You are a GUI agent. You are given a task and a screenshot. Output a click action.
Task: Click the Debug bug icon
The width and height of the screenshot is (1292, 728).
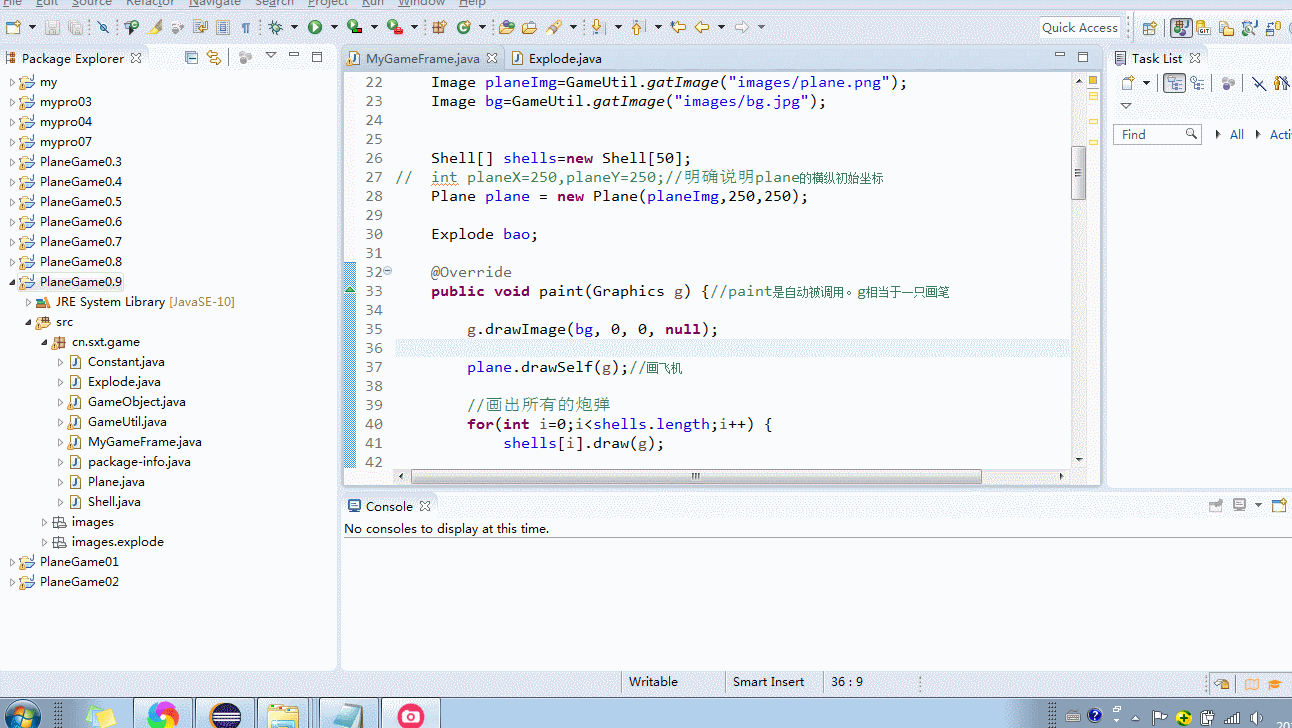tap(276, 28)
